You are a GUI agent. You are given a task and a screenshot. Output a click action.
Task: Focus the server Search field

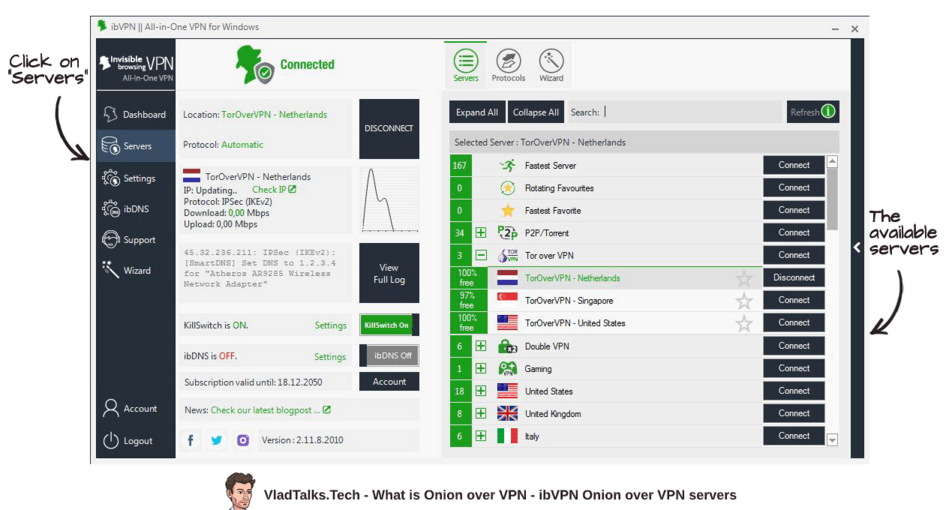675,112
